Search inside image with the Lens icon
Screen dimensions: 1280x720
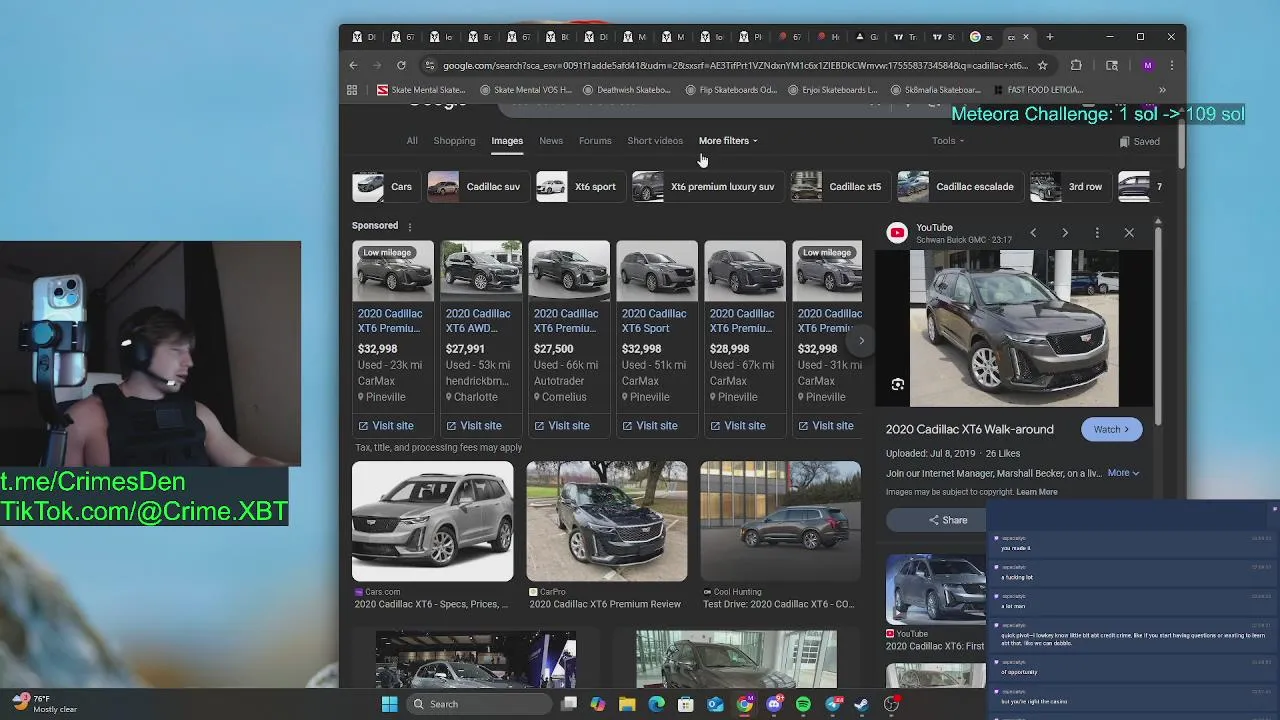tap(897, 384)
